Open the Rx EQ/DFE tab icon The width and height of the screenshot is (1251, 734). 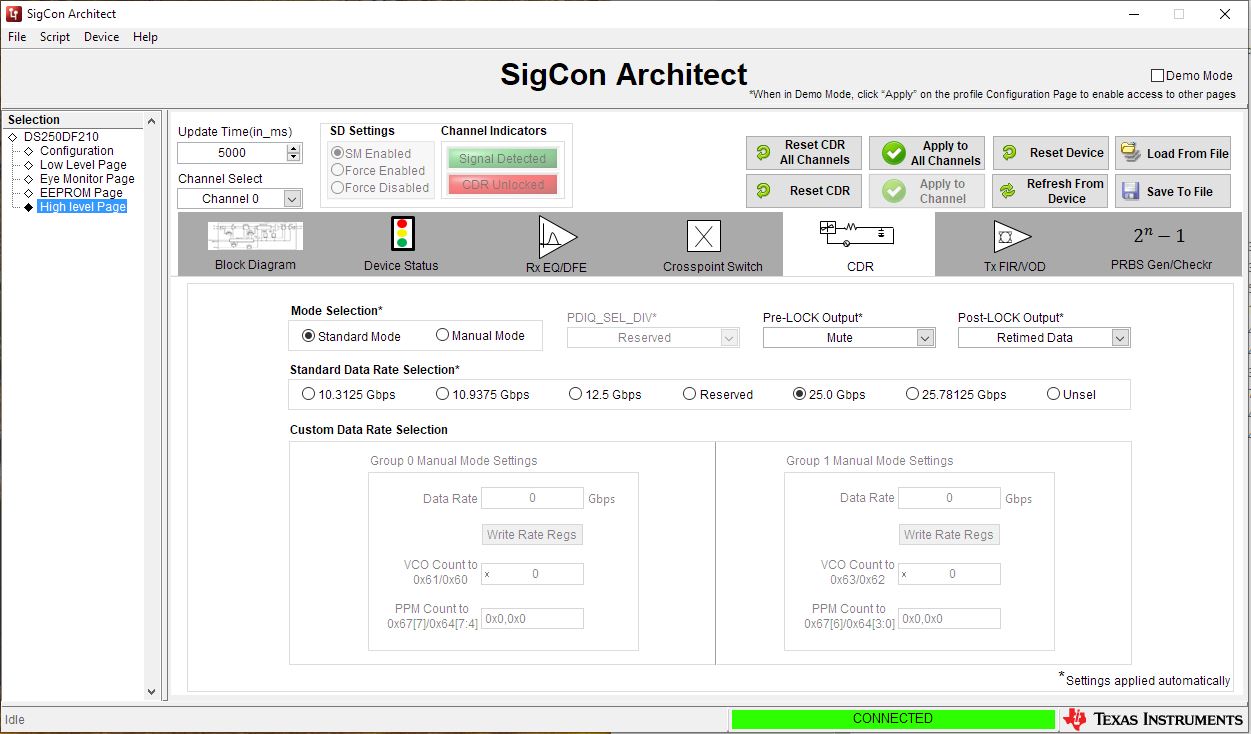556,236
